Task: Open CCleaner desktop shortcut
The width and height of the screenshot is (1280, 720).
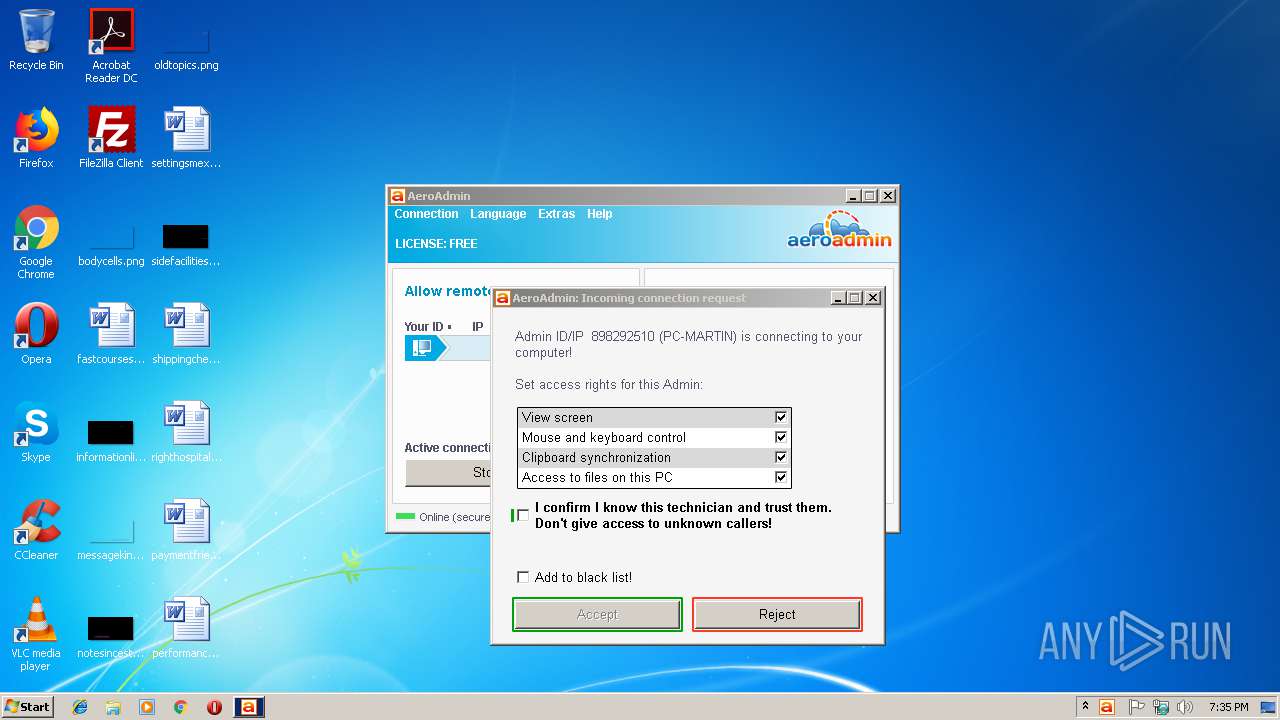Action: (36, 530)
